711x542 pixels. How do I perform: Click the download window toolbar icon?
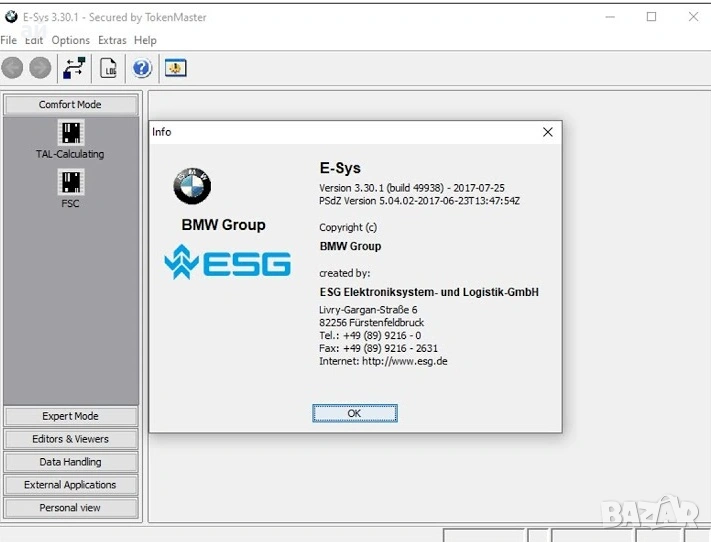point(176,68)
